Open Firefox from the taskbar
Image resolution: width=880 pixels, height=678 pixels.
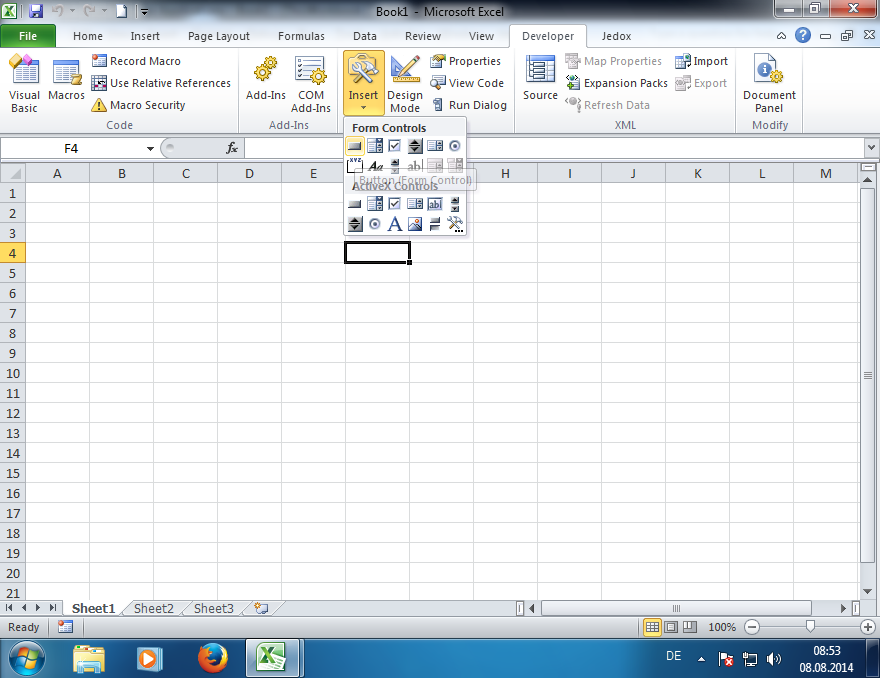212,658
